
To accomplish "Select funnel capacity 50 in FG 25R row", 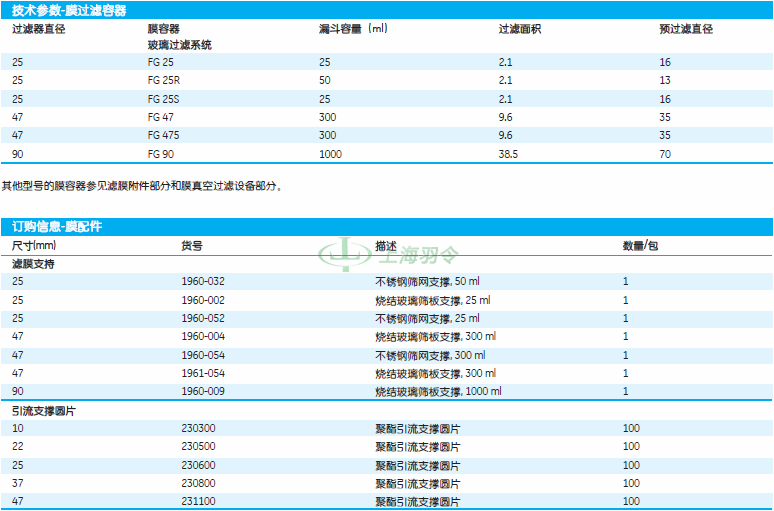I will [x=325, y=80].
